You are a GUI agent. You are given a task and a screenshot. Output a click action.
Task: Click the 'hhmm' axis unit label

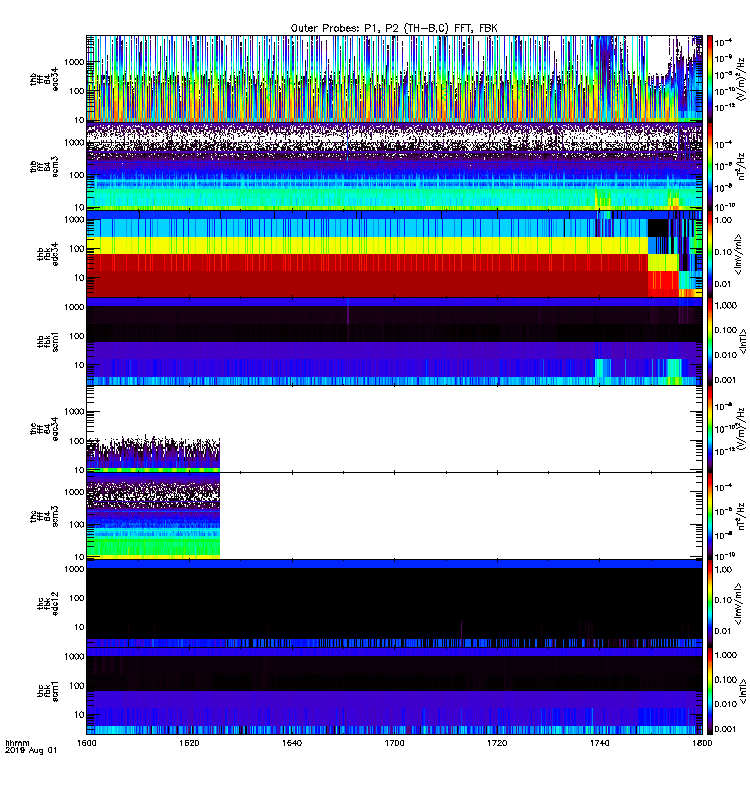[17, 743]
